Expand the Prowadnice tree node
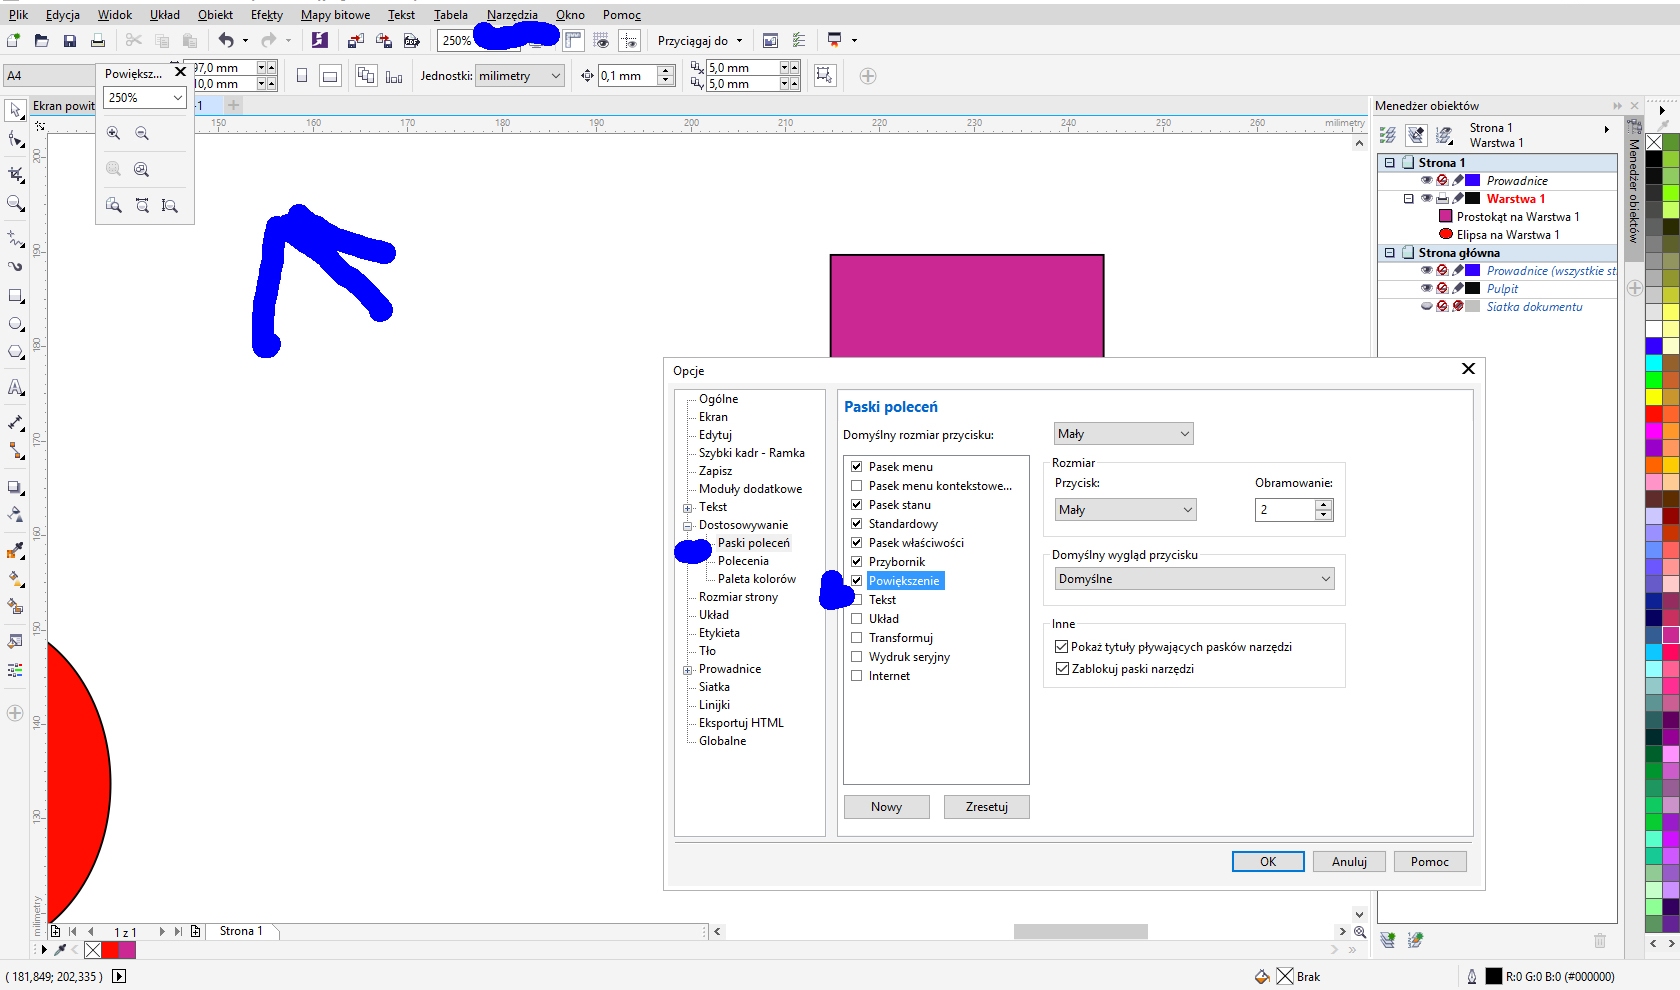Image resolution: width=1680 pixels, height=990 pixels. (x=688, y=670)
